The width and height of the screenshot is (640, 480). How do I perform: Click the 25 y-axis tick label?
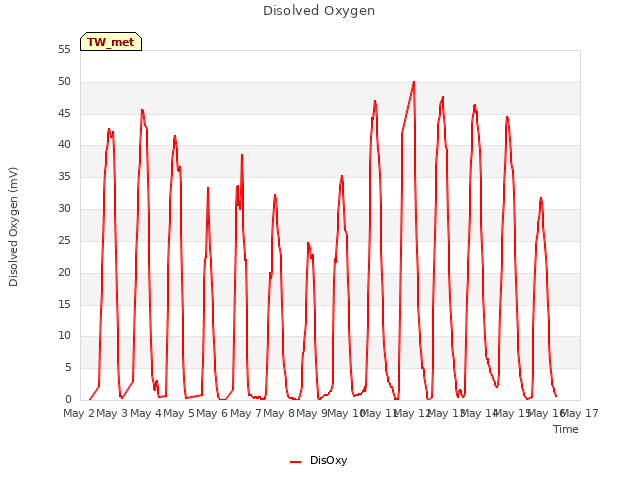[x=64, y=240]
